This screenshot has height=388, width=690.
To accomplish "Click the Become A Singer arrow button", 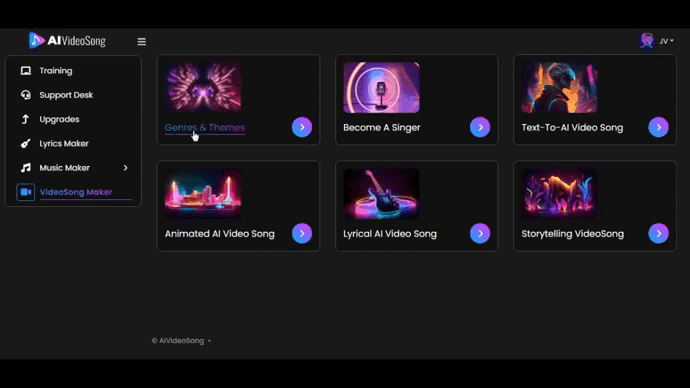I will click(x=480, y=127).
